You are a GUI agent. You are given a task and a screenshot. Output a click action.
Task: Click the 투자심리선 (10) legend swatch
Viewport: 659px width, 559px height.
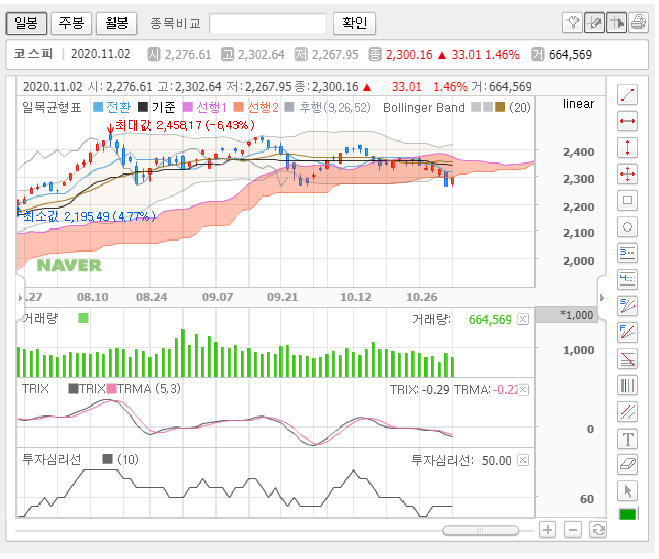107,459
